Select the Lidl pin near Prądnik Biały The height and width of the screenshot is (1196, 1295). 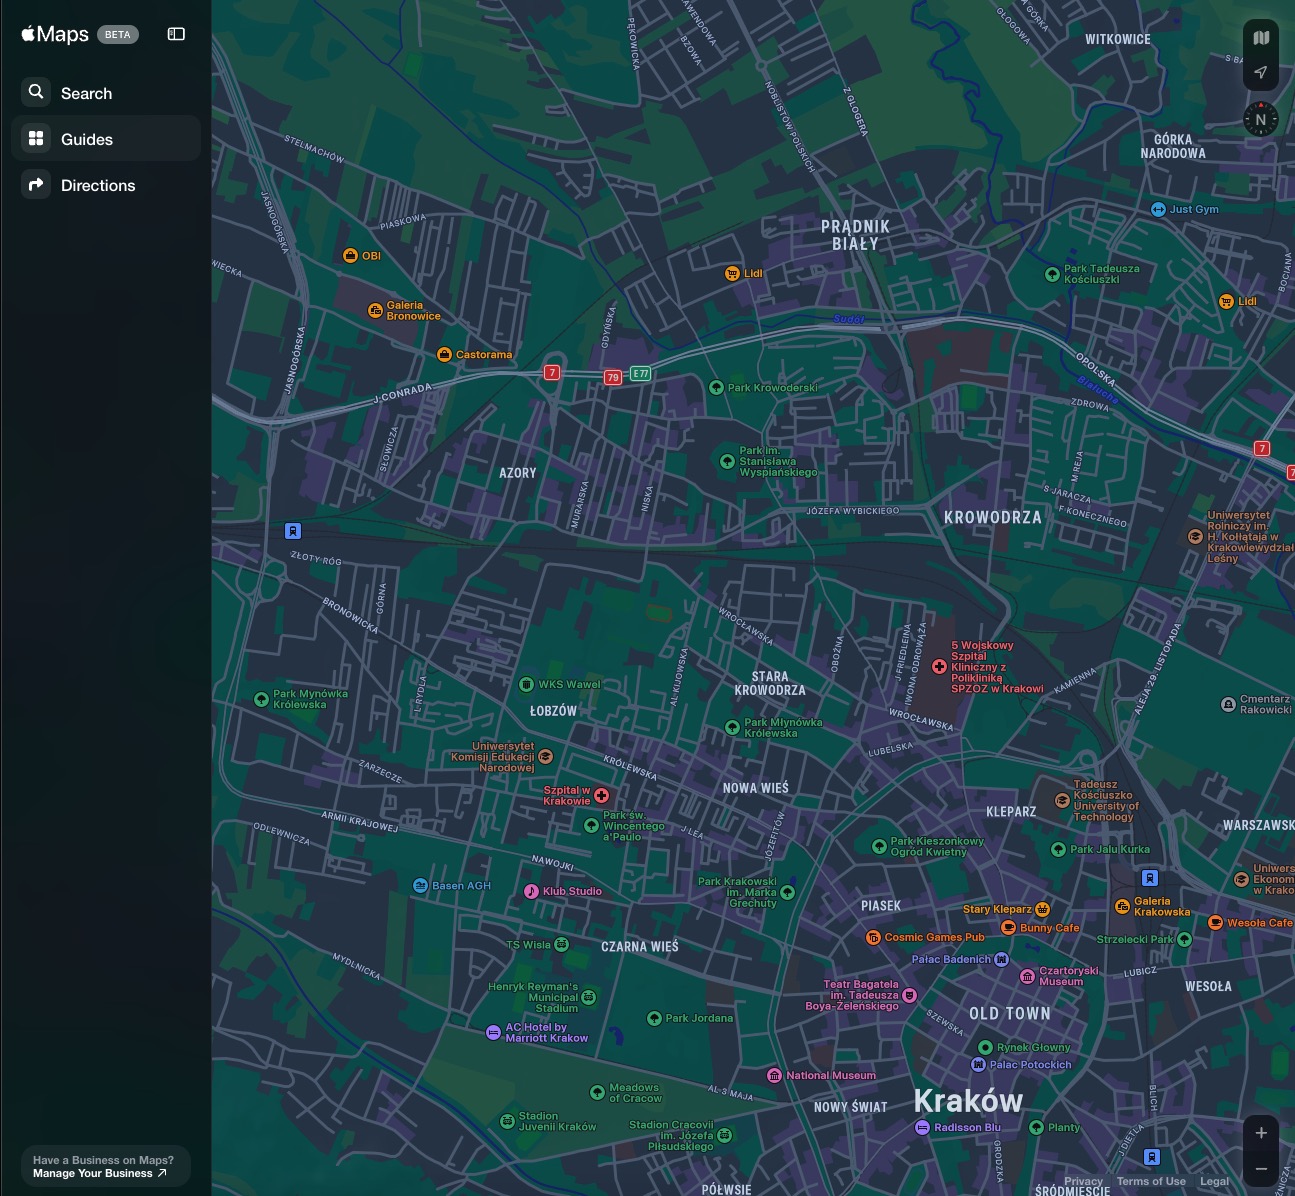732,273
